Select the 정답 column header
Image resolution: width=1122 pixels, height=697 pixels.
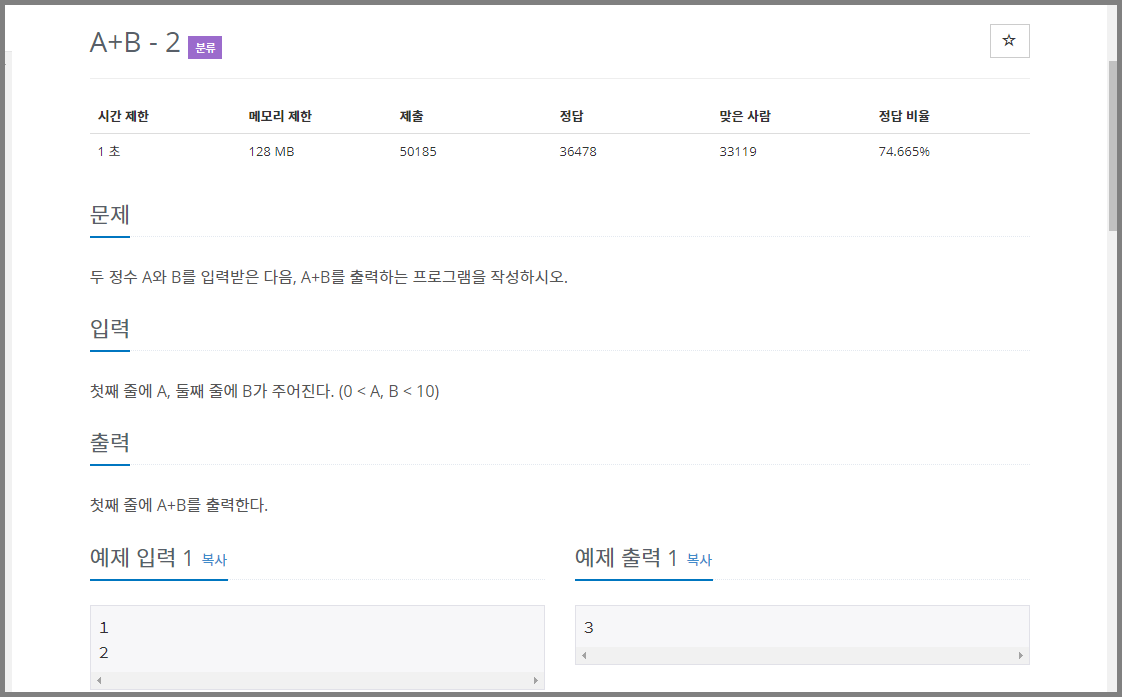pyautogui.click(x=571, y=116)
